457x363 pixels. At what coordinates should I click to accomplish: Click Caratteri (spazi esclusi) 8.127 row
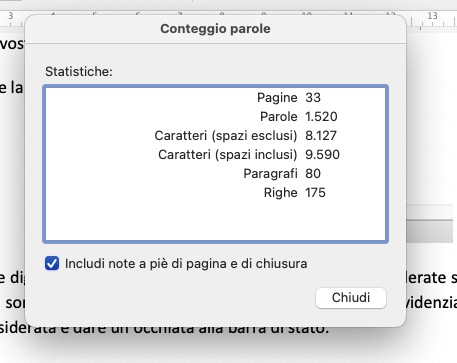coord(216,136)
